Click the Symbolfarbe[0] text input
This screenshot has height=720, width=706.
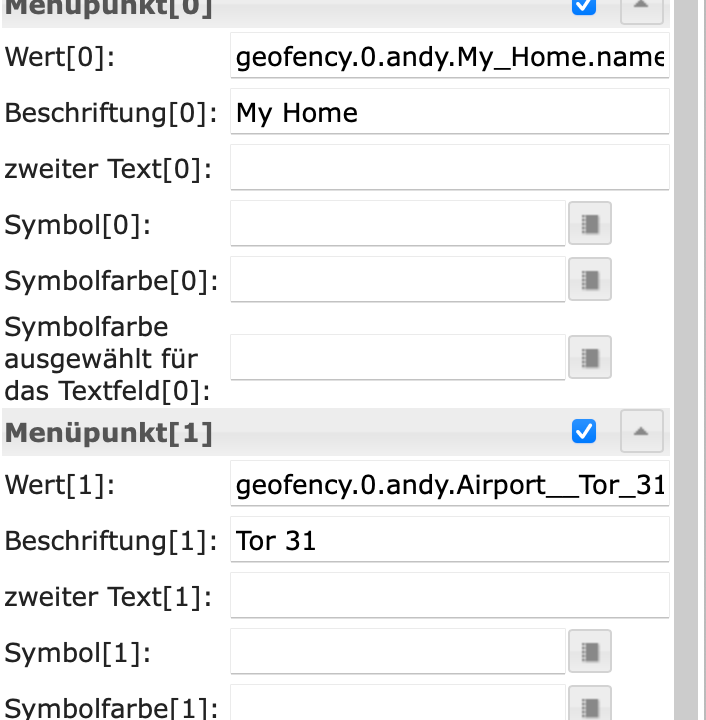(x=397, y=279)
